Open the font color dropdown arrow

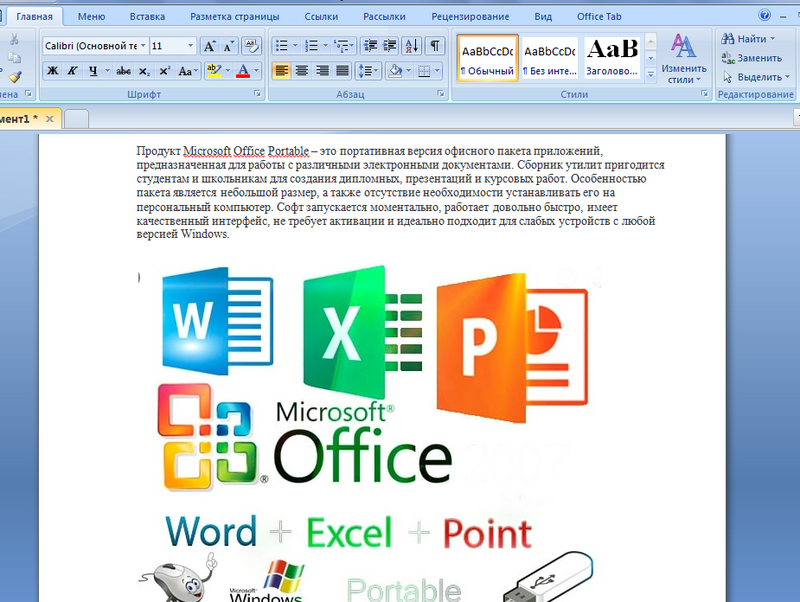click(256, 71)
